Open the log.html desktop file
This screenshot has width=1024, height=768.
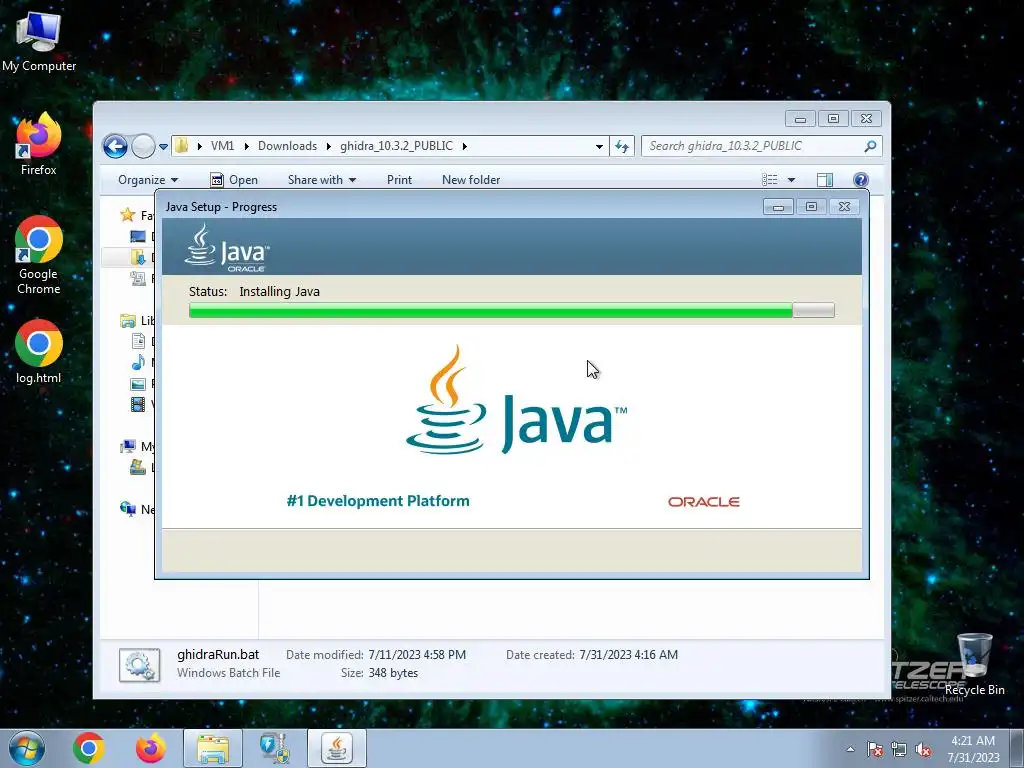pyautogui.click(x=39, y=351)
